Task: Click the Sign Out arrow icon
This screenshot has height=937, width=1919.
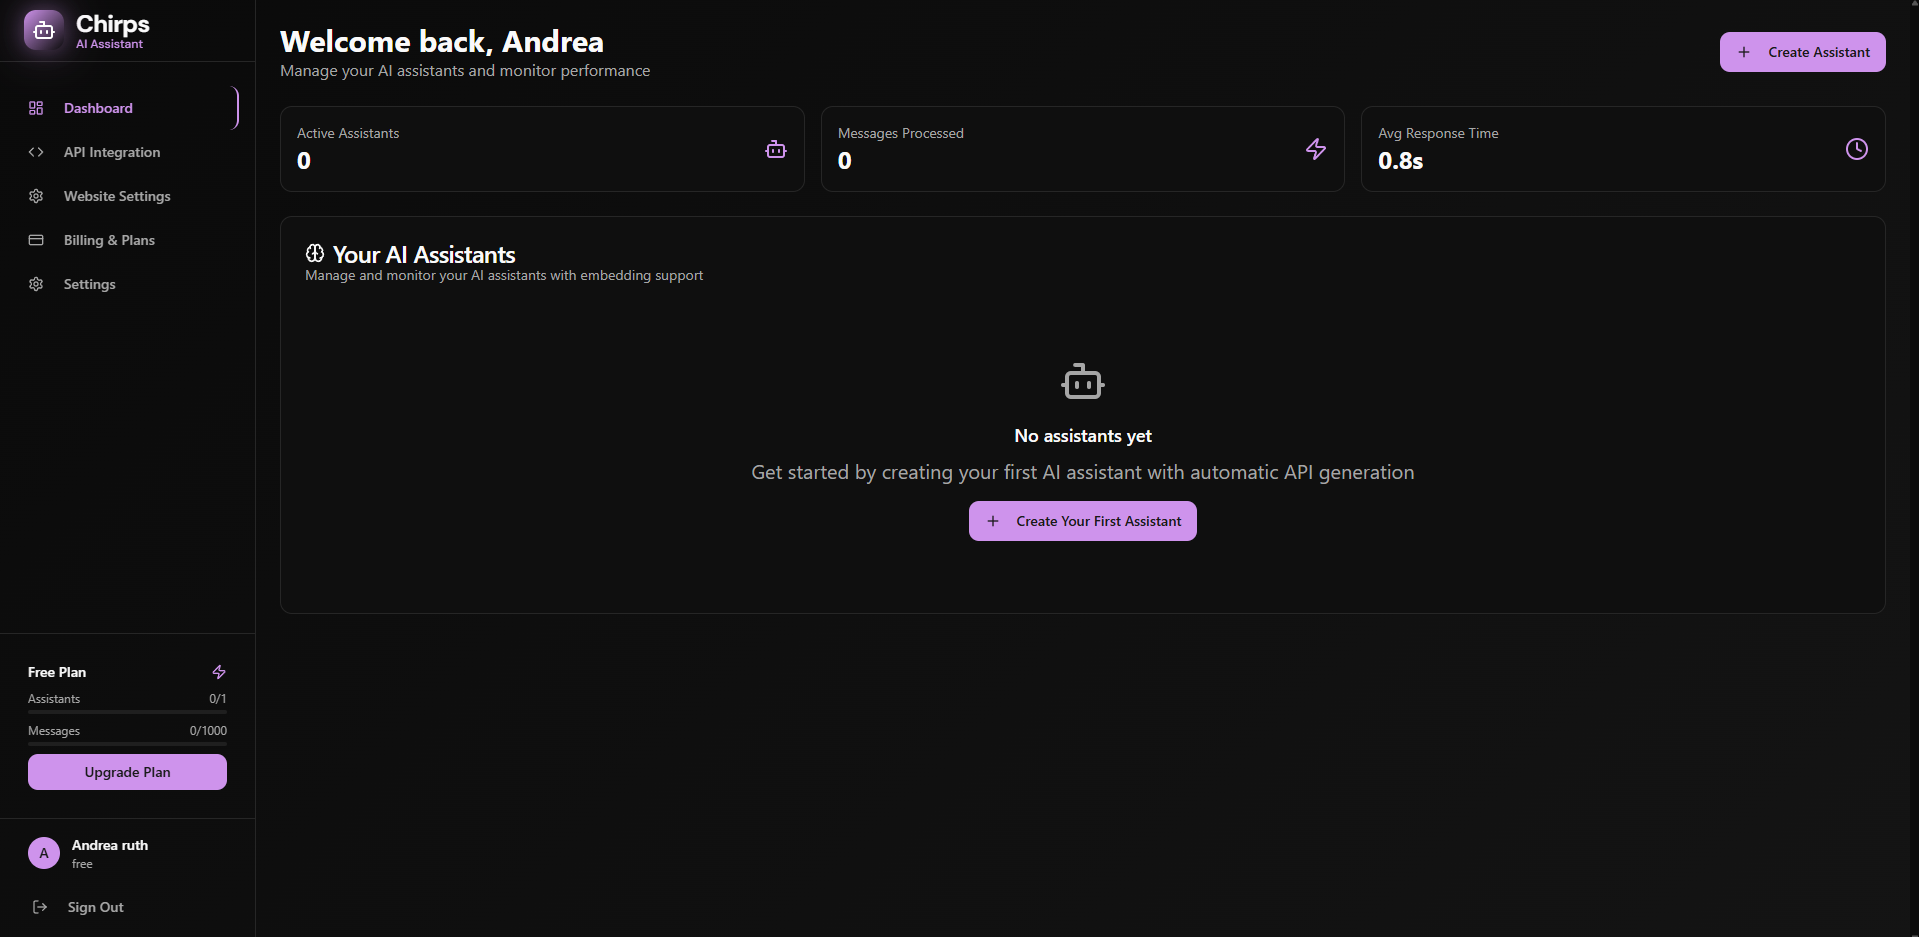Action: 40,907
